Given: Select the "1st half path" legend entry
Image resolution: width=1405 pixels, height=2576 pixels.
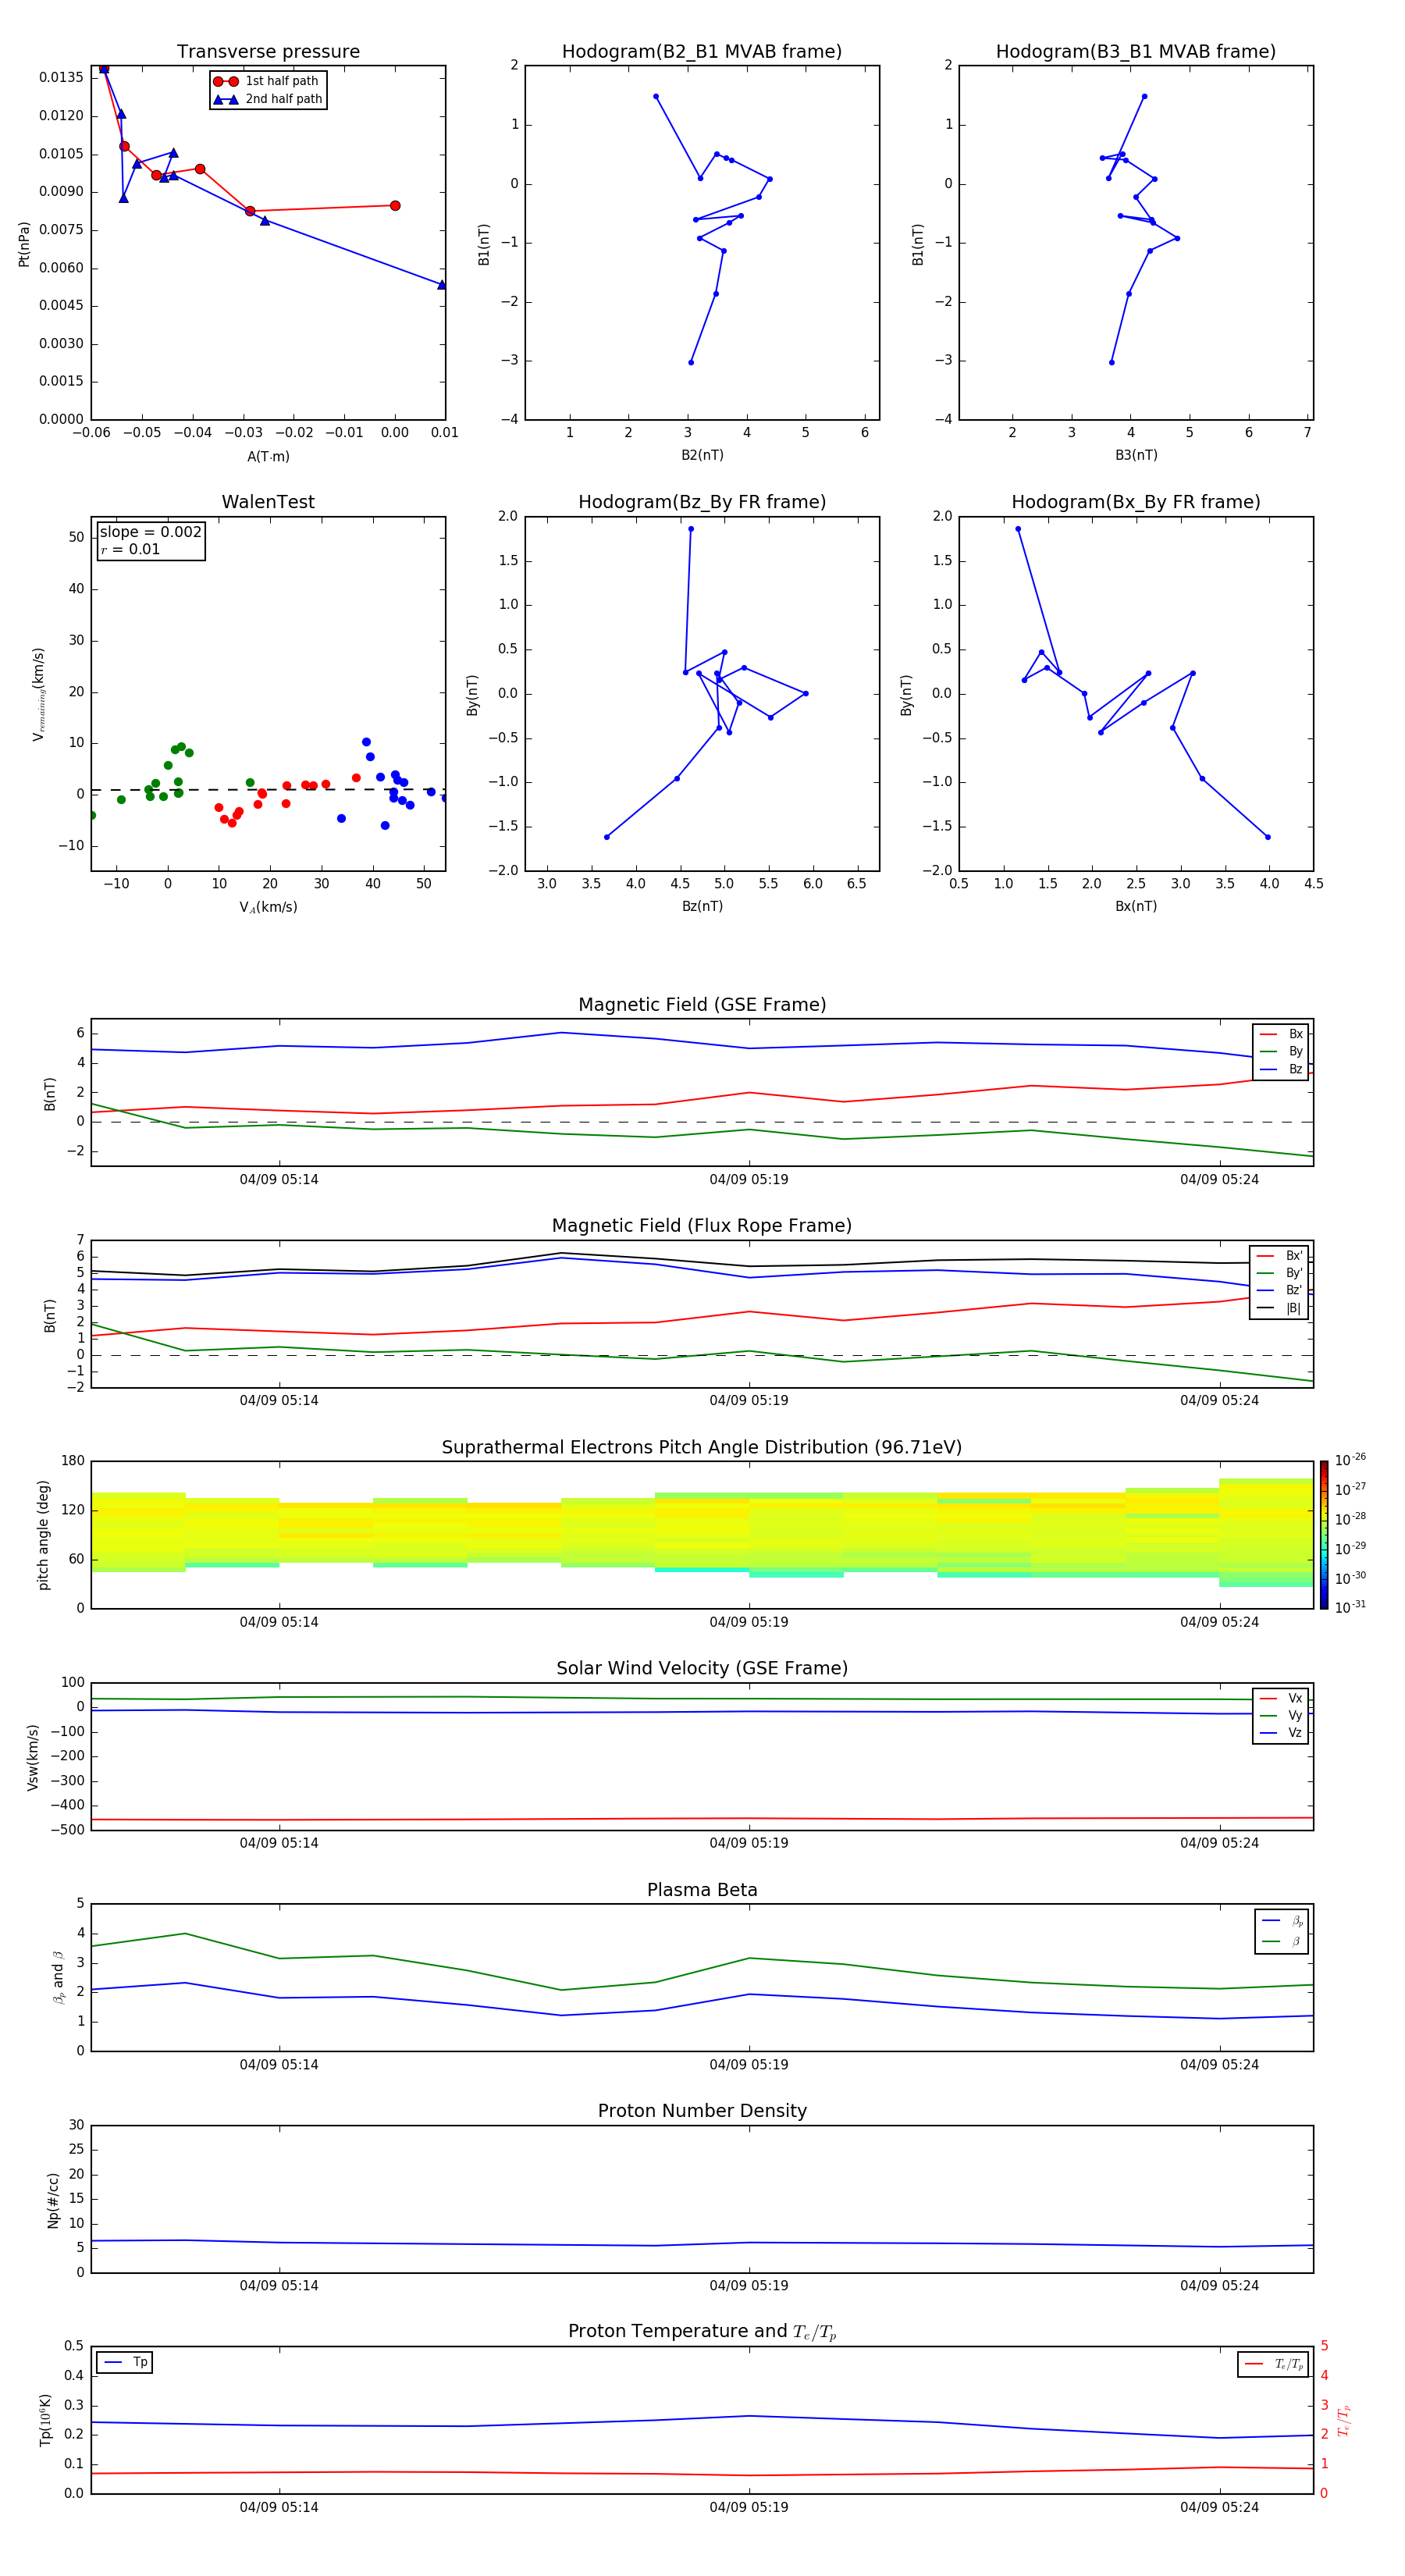Looking at the screenshot, I should point(266,81).
